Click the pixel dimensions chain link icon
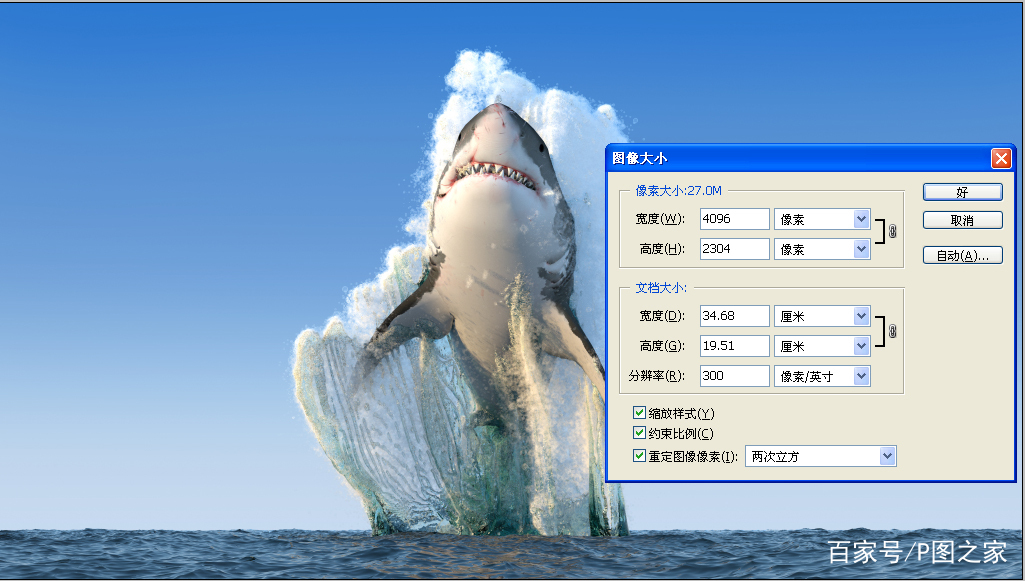The width and height of the screenshot is (1025, 581). coord(892,232)
